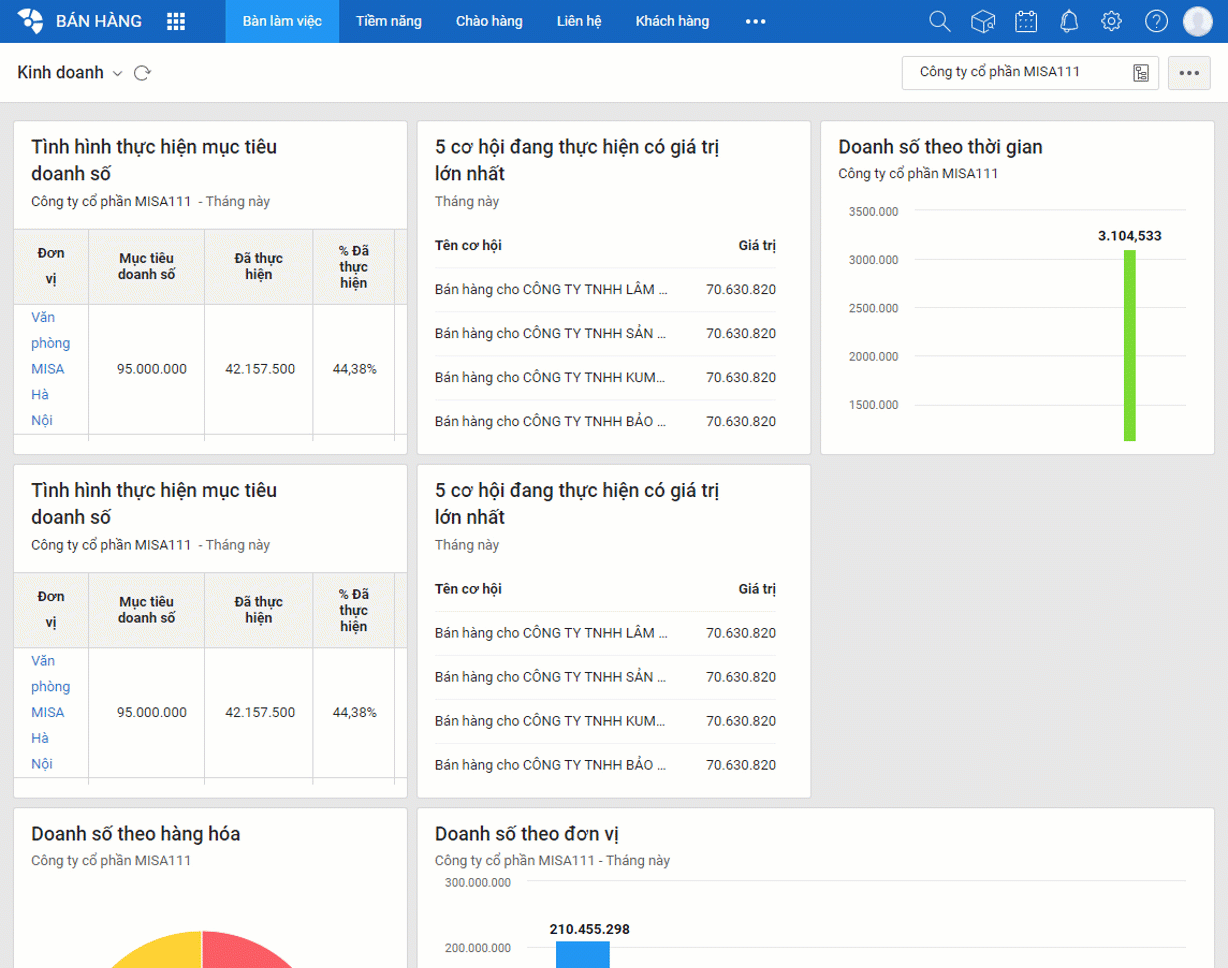Click the user avatar in the header
This screenshot has width=1228, height=968.
click(1197, 21)
